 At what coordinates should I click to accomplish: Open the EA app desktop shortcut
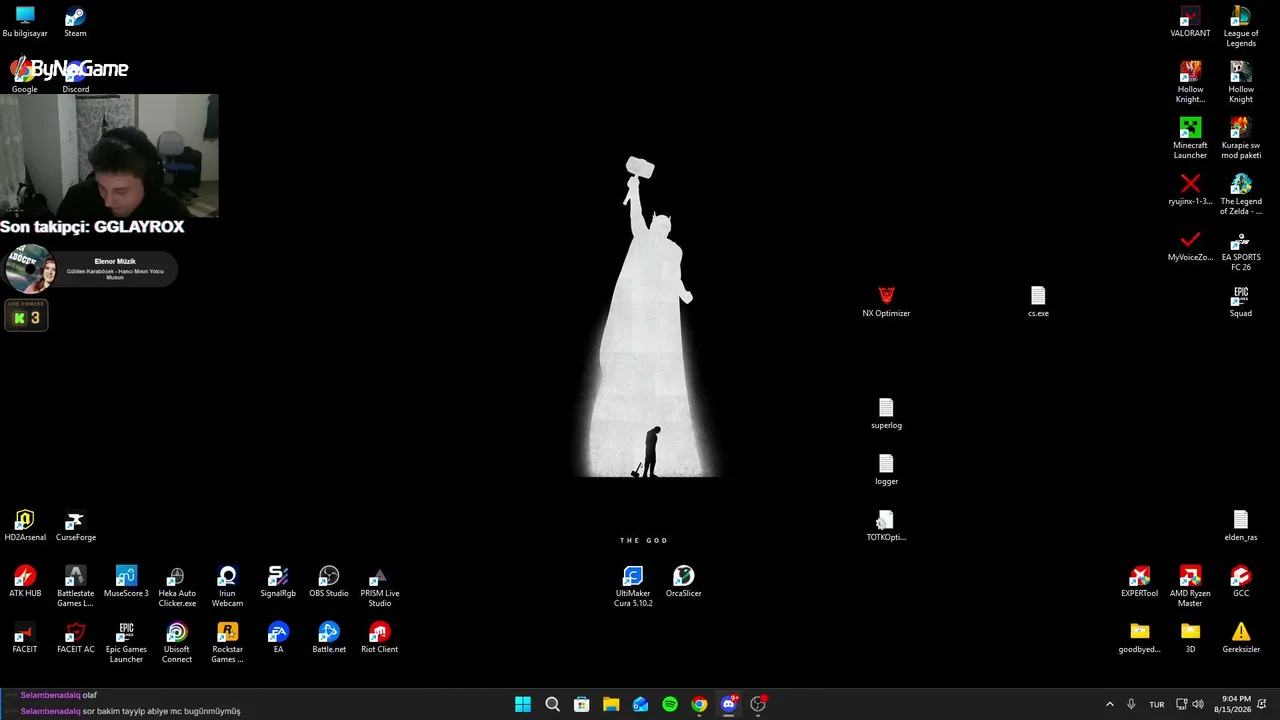[278, 638]
